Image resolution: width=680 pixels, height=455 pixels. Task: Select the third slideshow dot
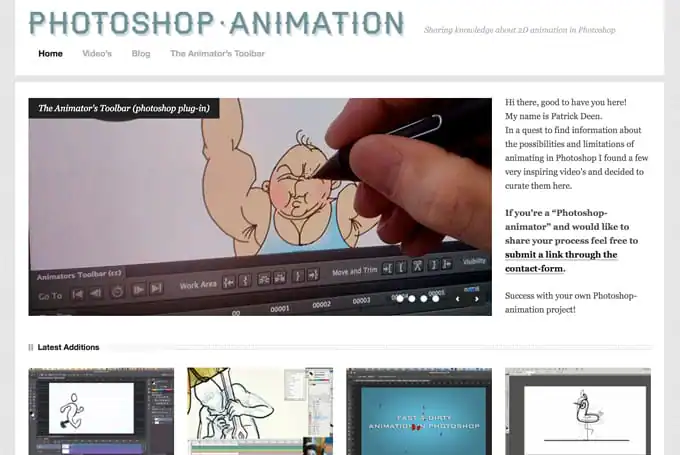[x=424, y=298]
